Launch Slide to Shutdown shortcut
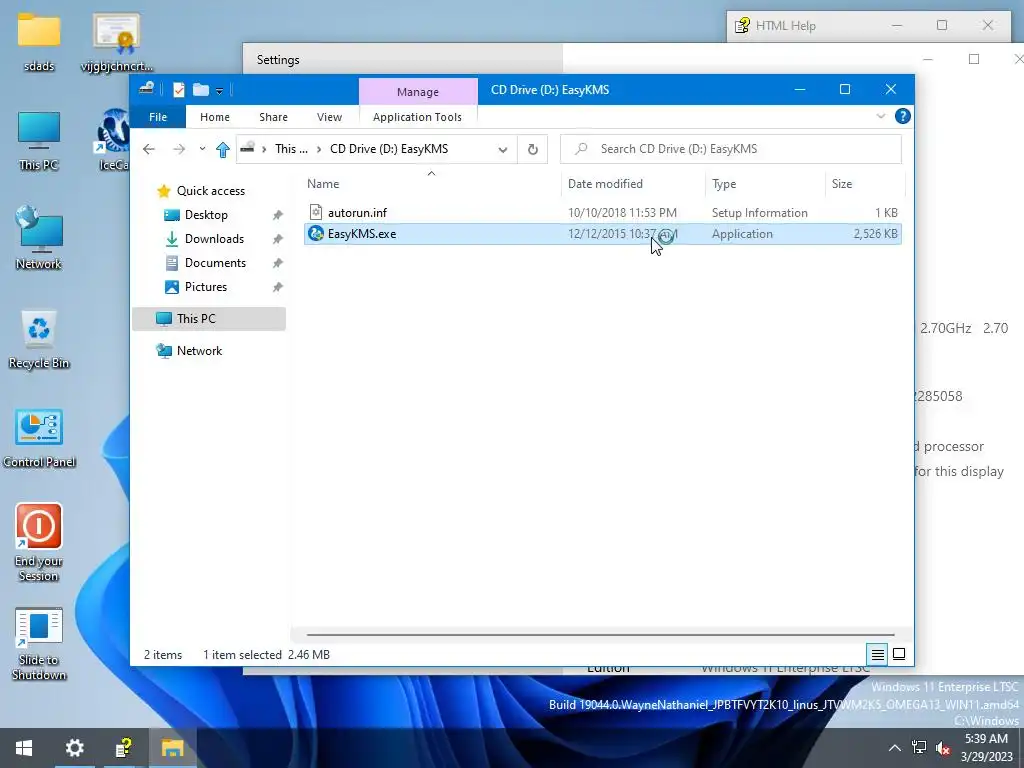 point(39,644)
